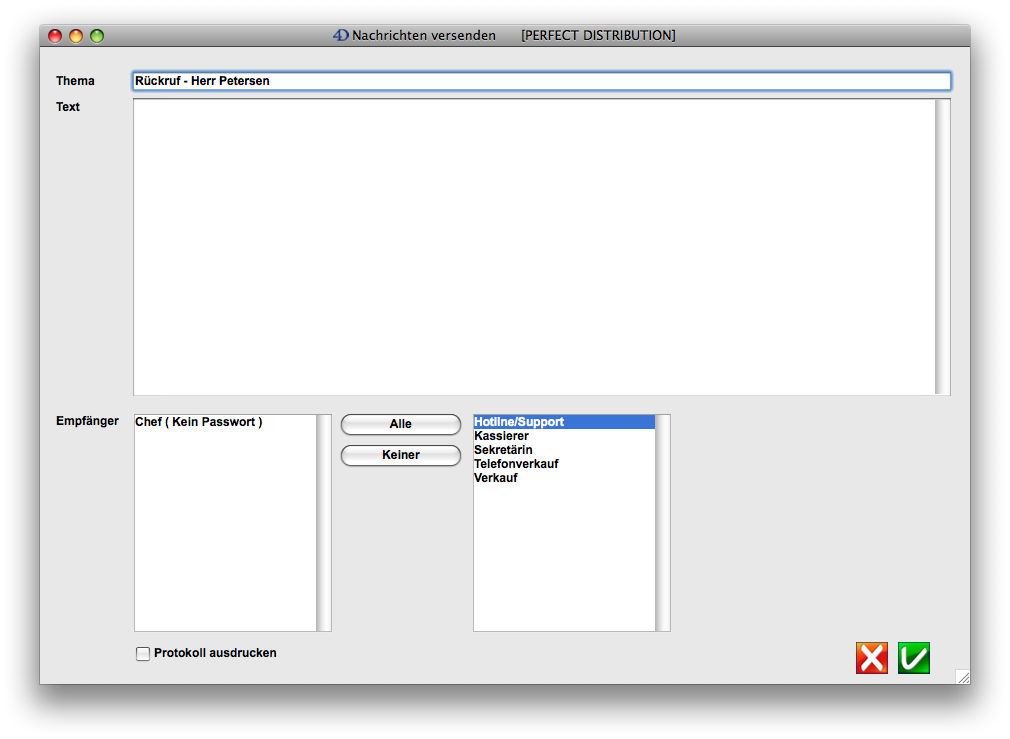Choose Sekretärin from the group list

click(x=503, y=450)
